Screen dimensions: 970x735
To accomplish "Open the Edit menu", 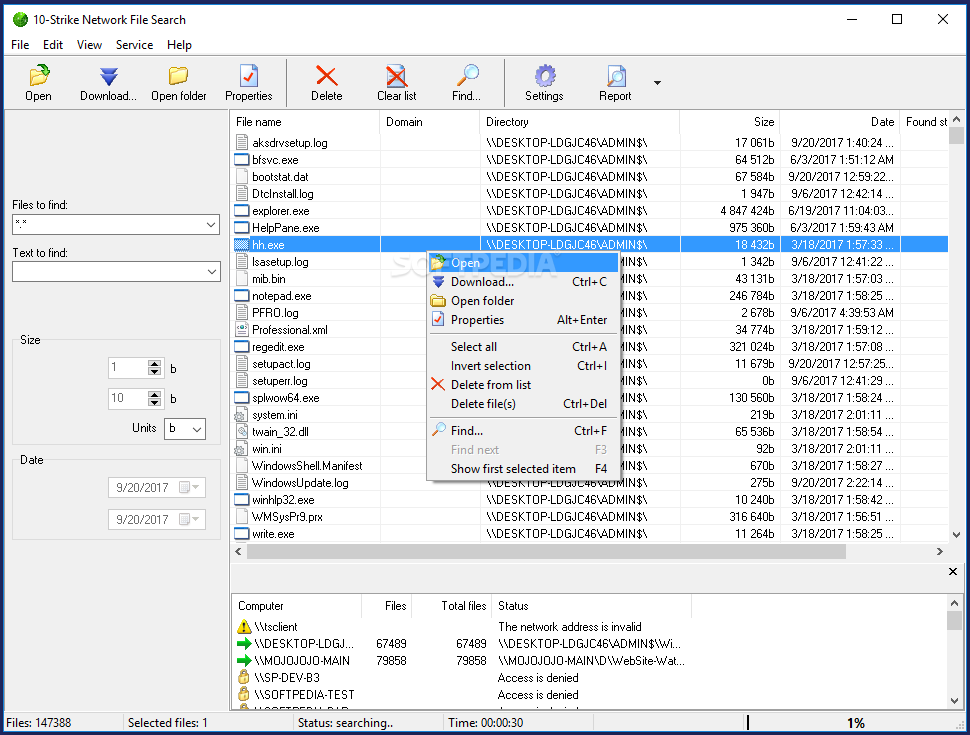I will 53,45.
